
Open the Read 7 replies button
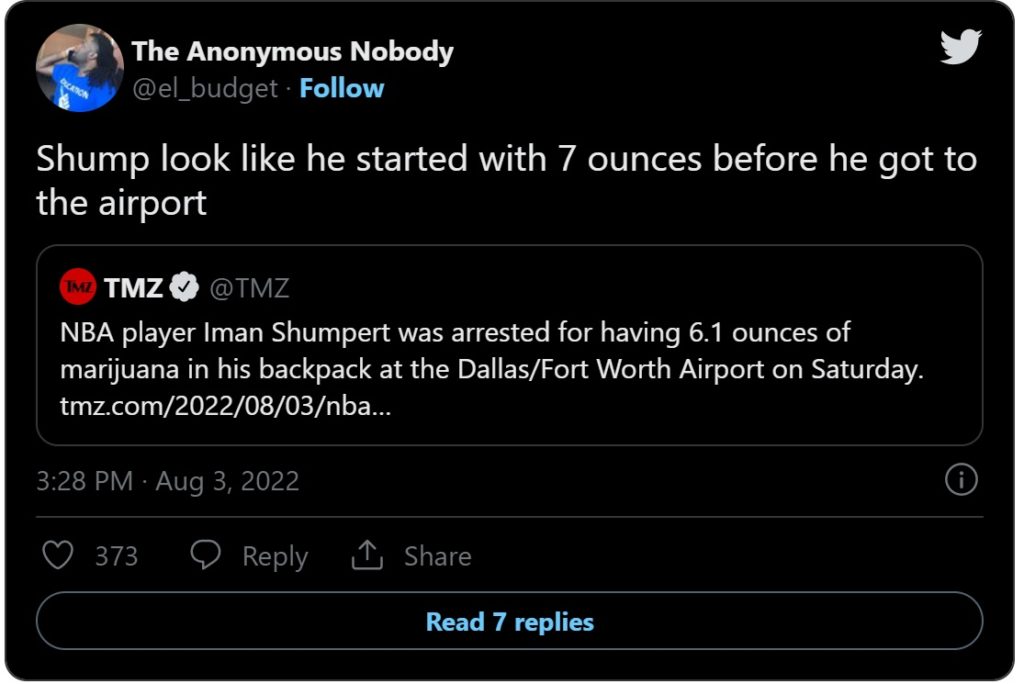coord(509,622)
